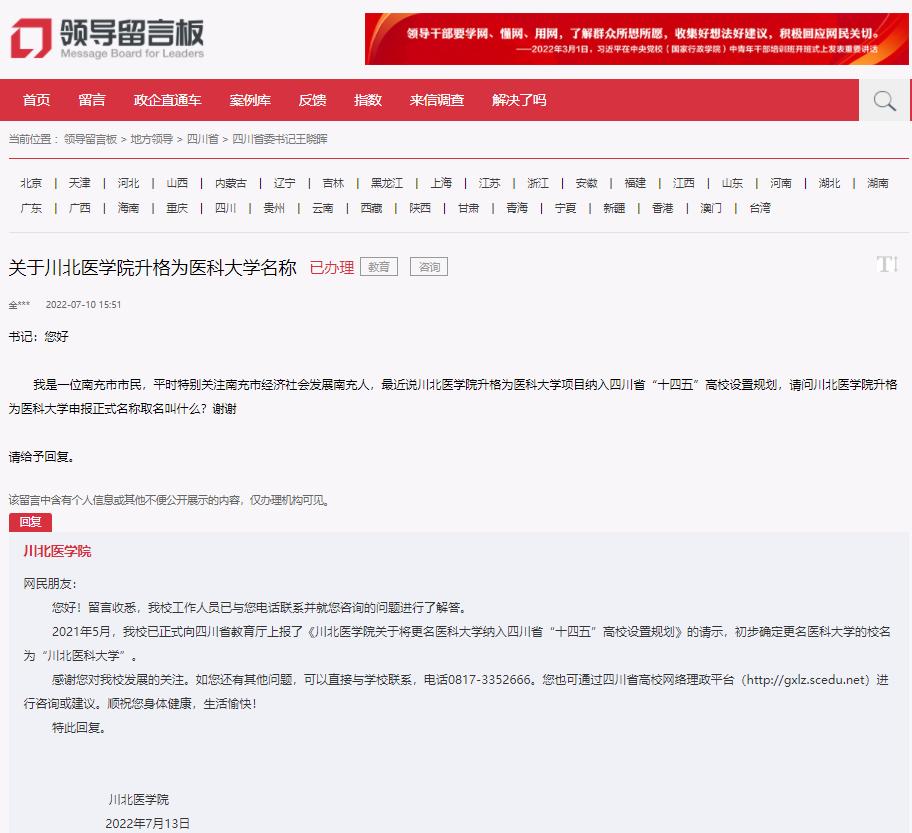Click the 教育 tag on the message
Image resolution: width=912 pixels, height=833 pixels.
pyautogui.click(x=378, y=267)
